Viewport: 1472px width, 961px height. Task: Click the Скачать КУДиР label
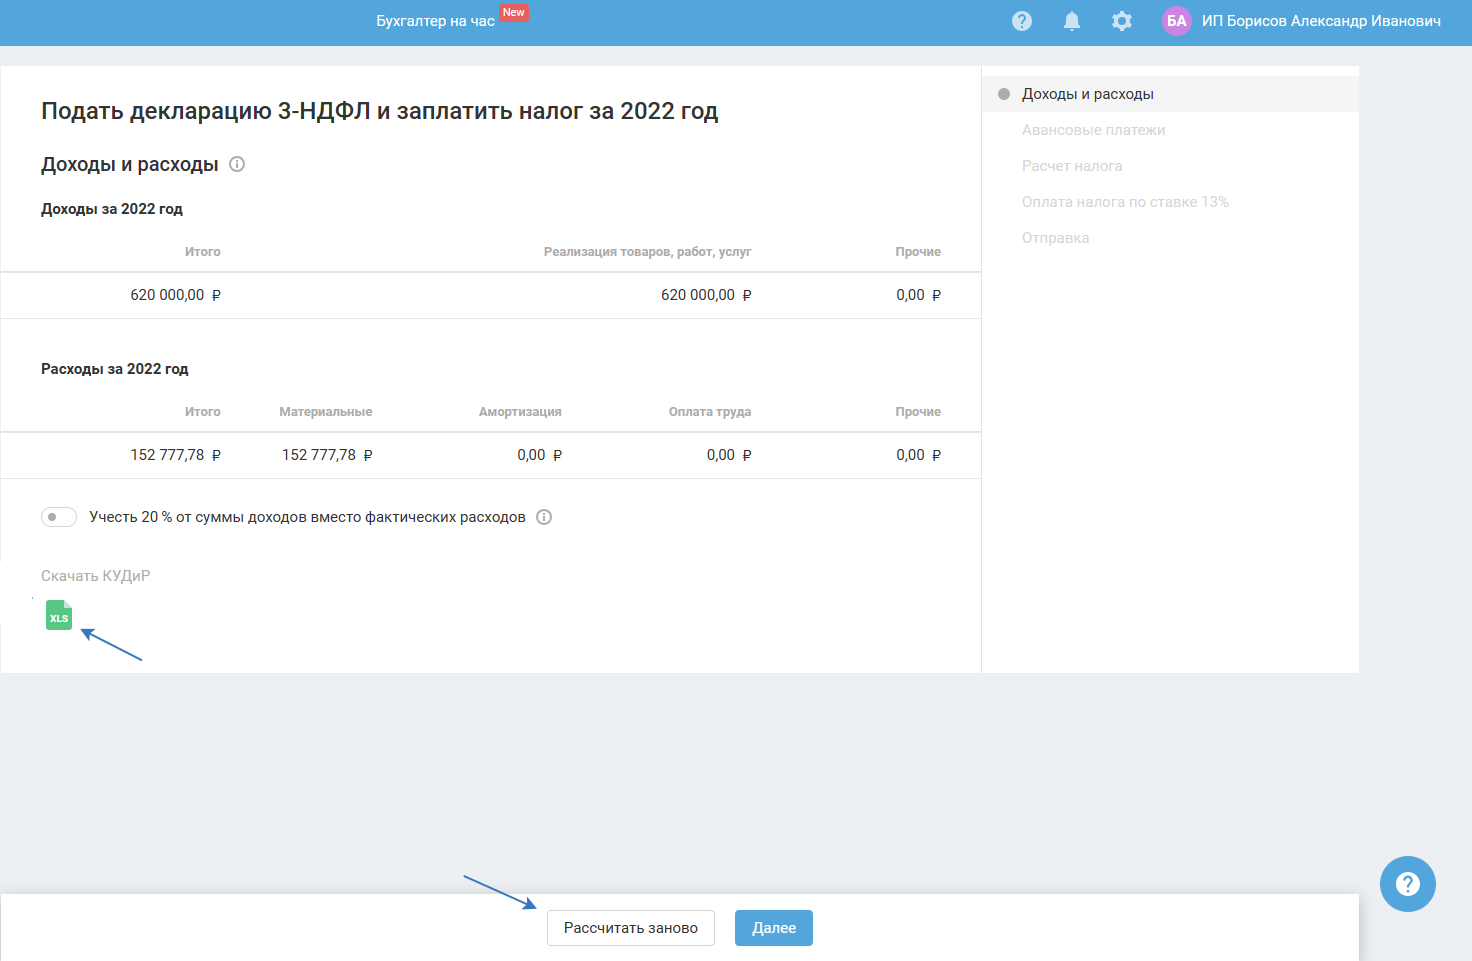[x=95, y=576]
